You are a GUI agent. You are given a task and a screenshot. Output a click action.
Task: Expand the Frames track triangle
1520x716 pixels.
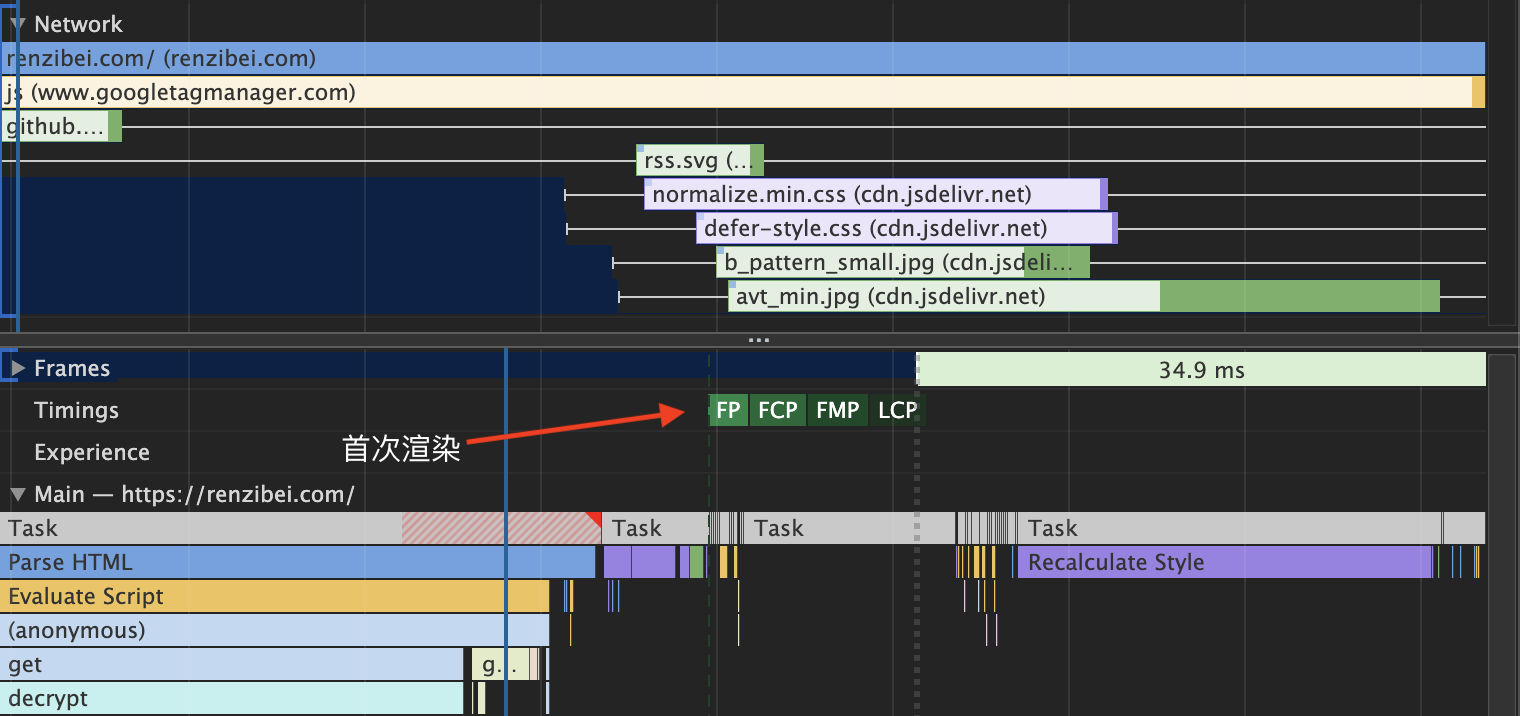point(17,369)
